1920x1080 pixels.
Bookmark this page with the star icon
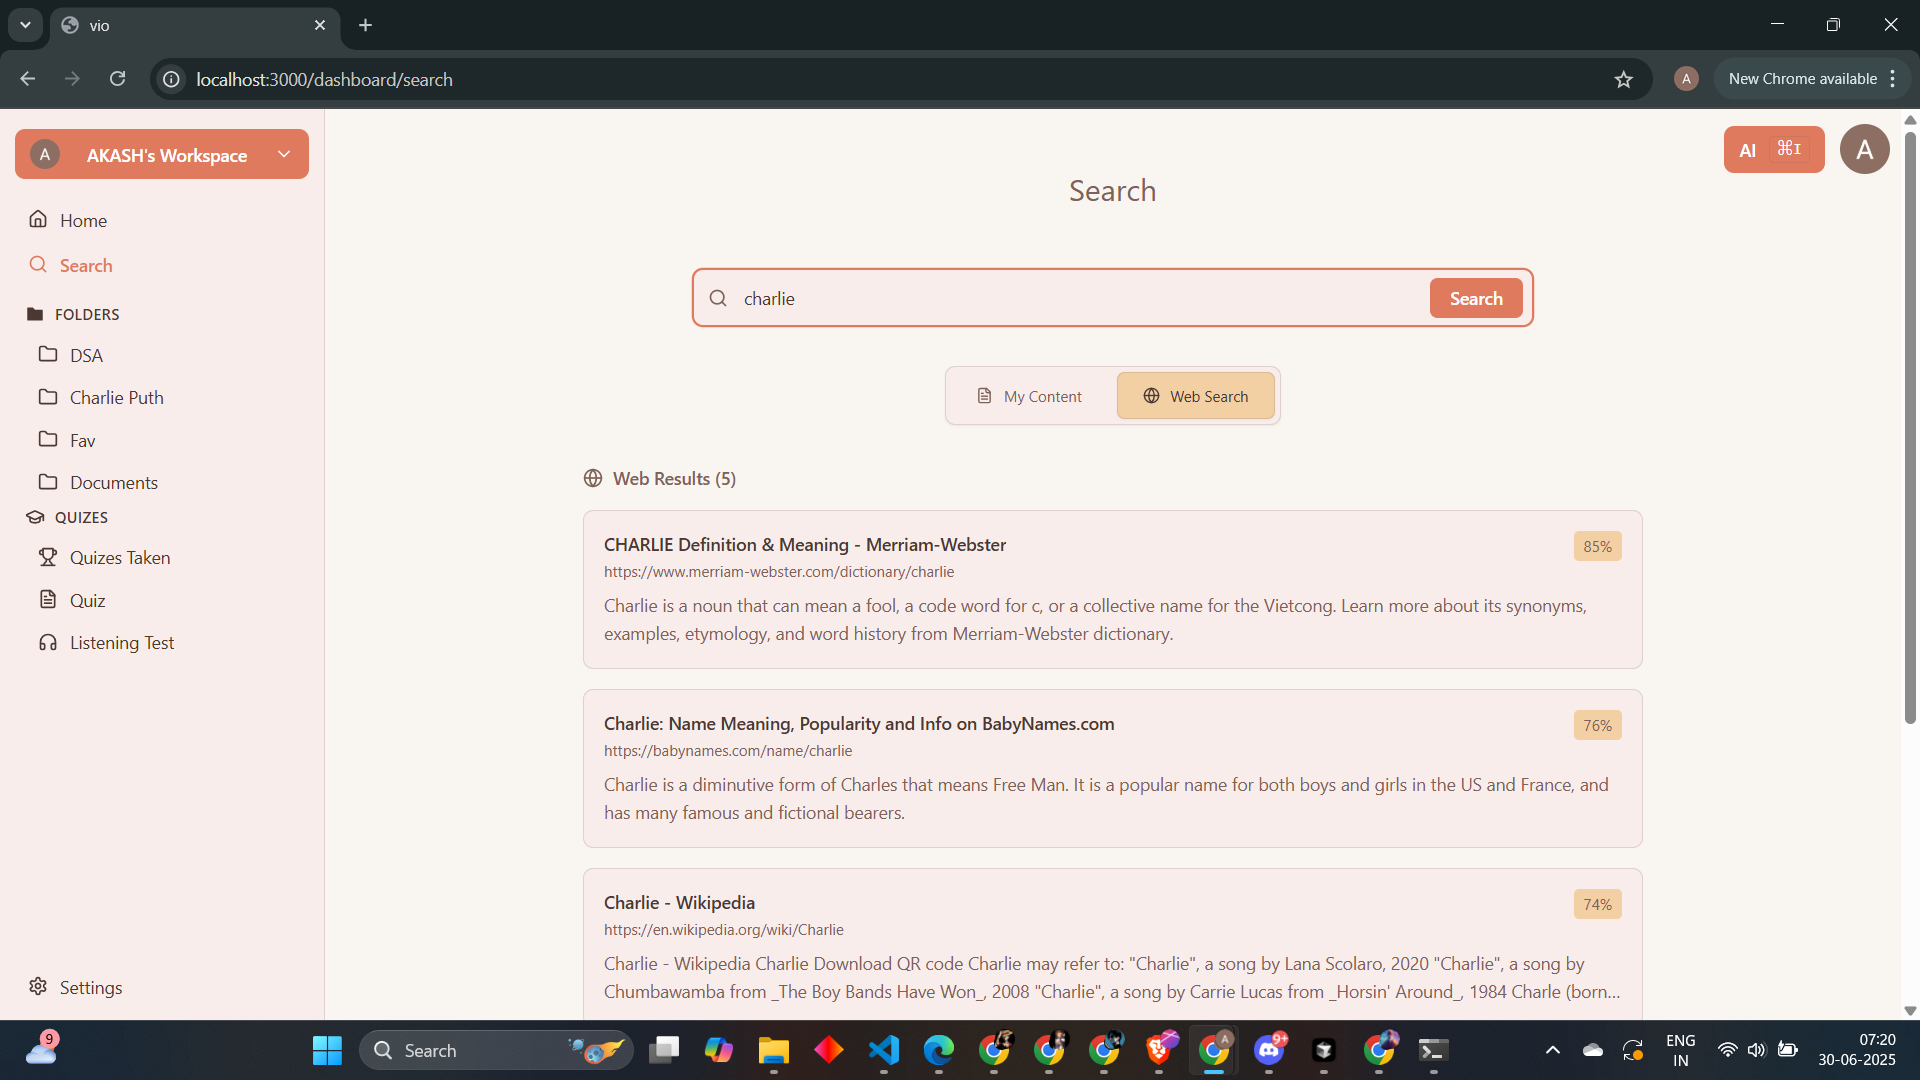click(x=1623, y=79)
